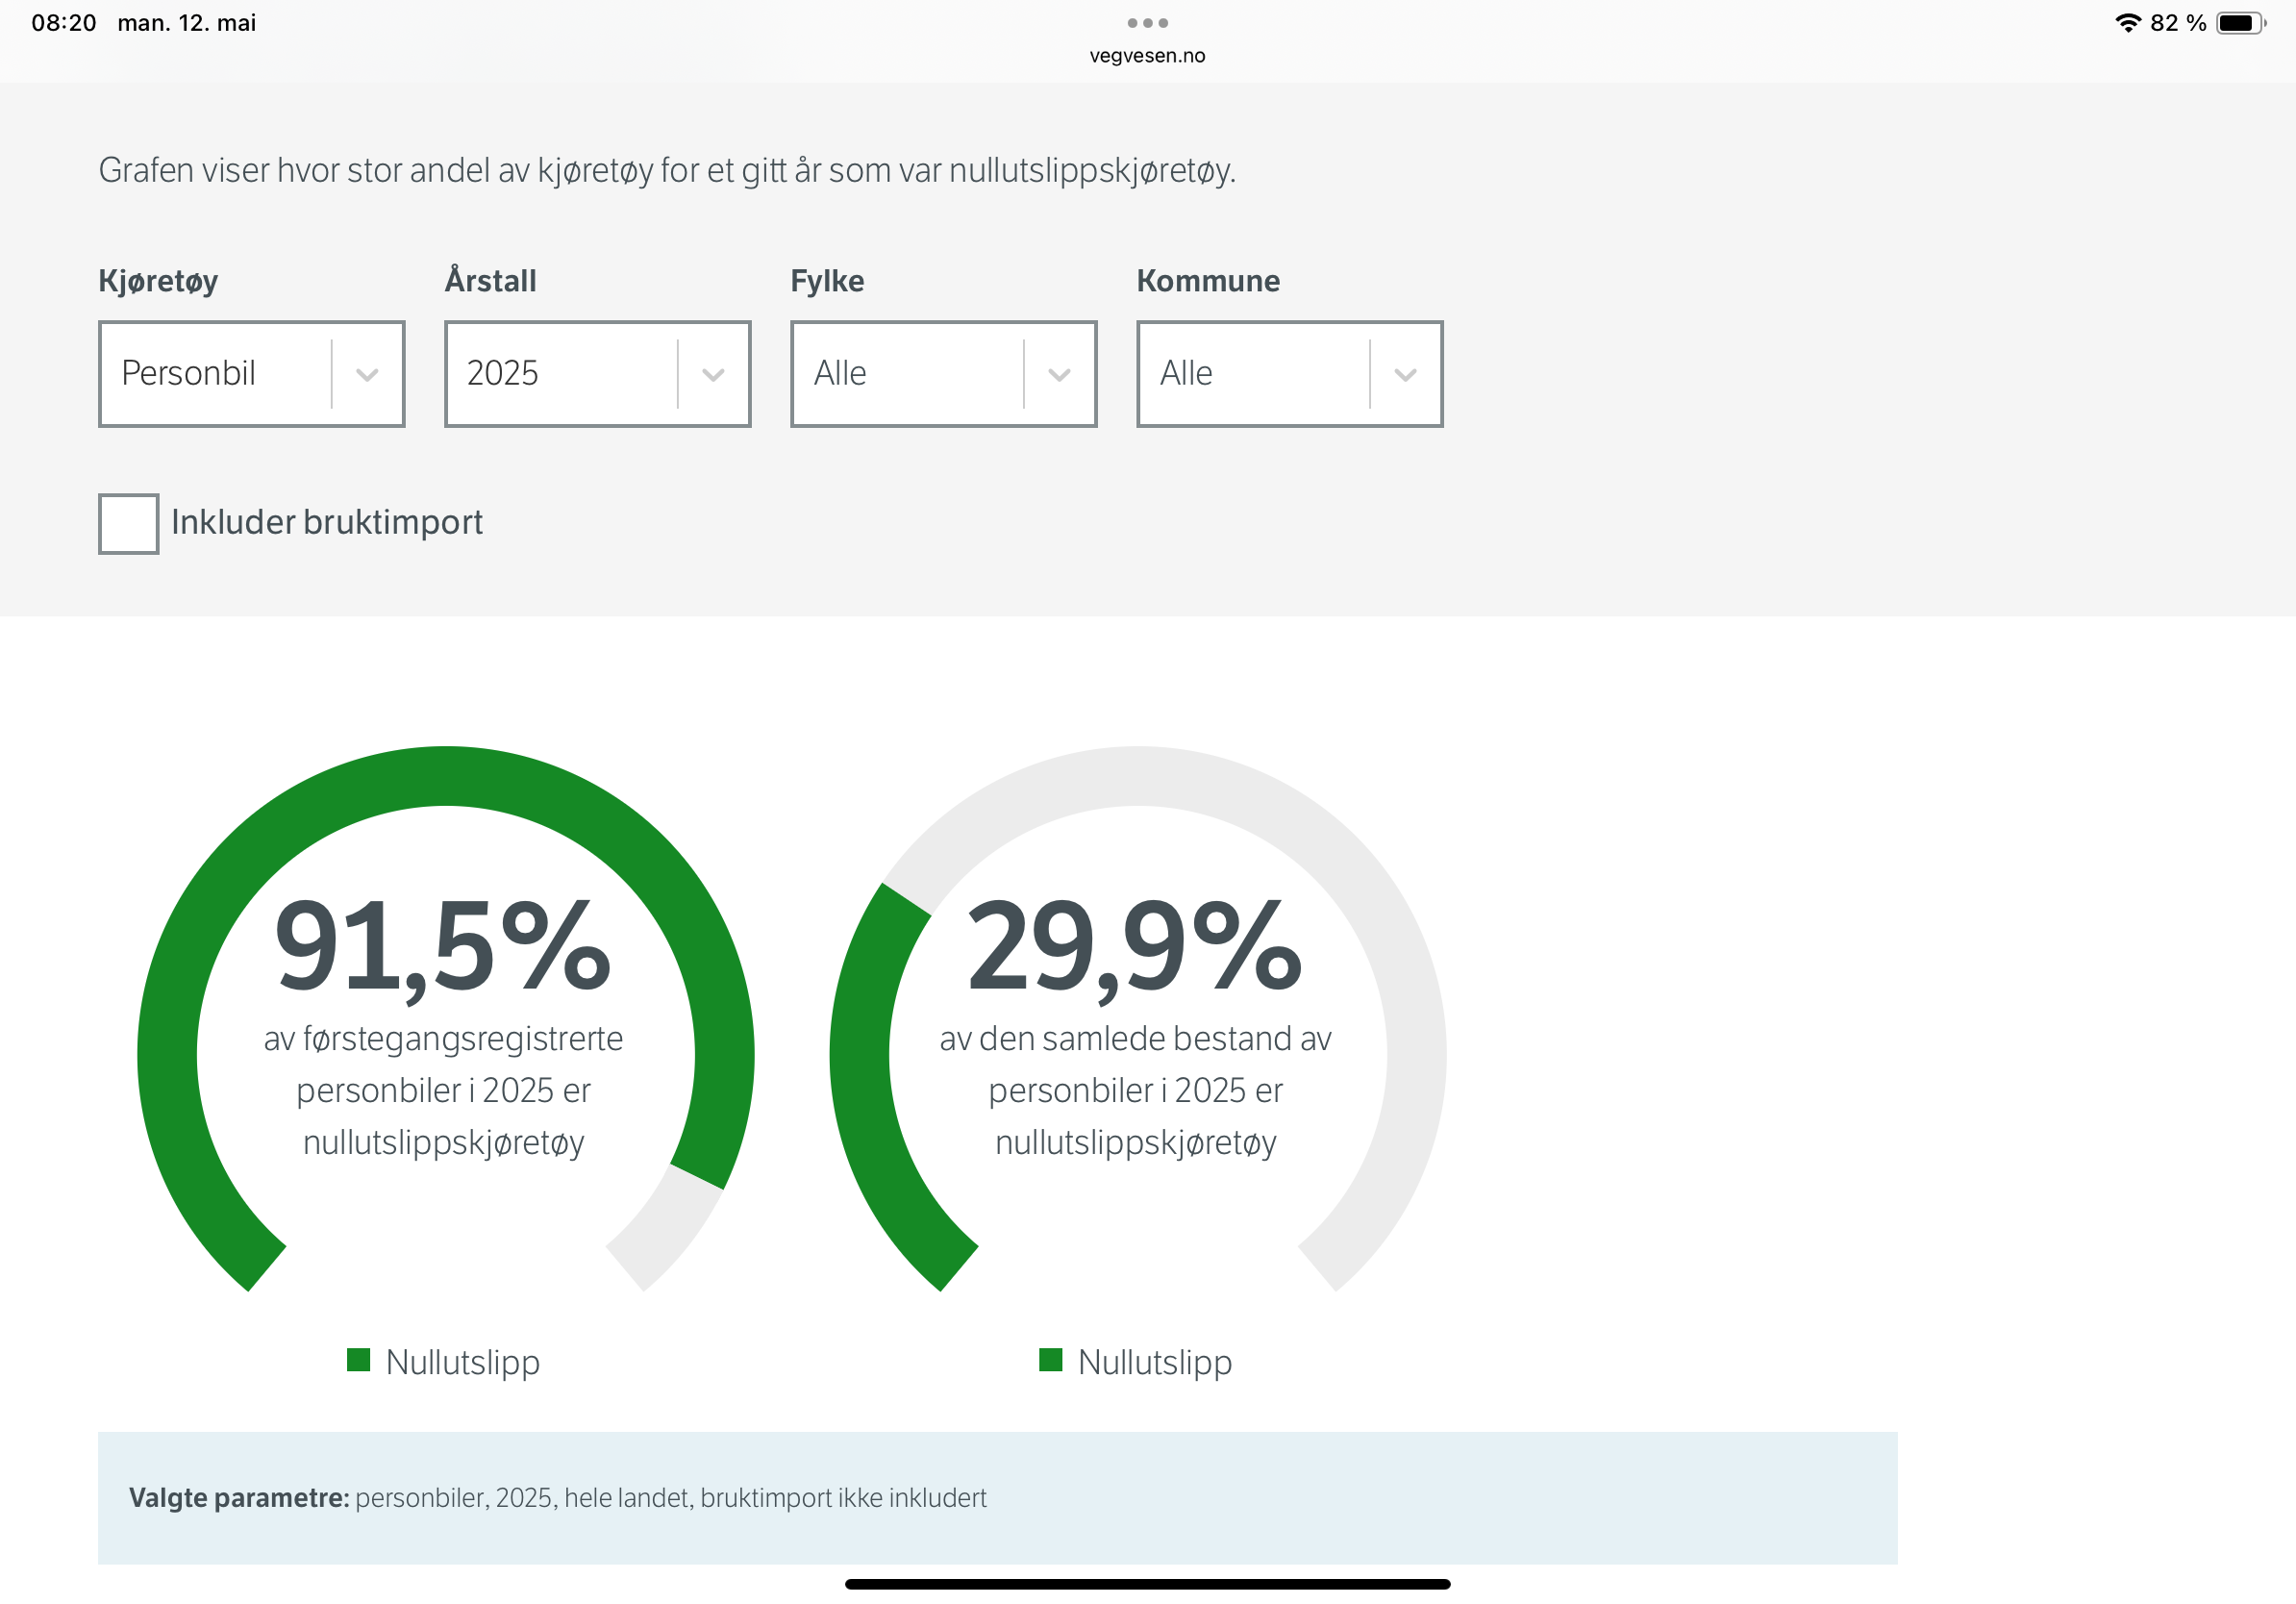
Task: Click the Fylke dropdown chevron arrow
Action: [x=1059, y=375]
